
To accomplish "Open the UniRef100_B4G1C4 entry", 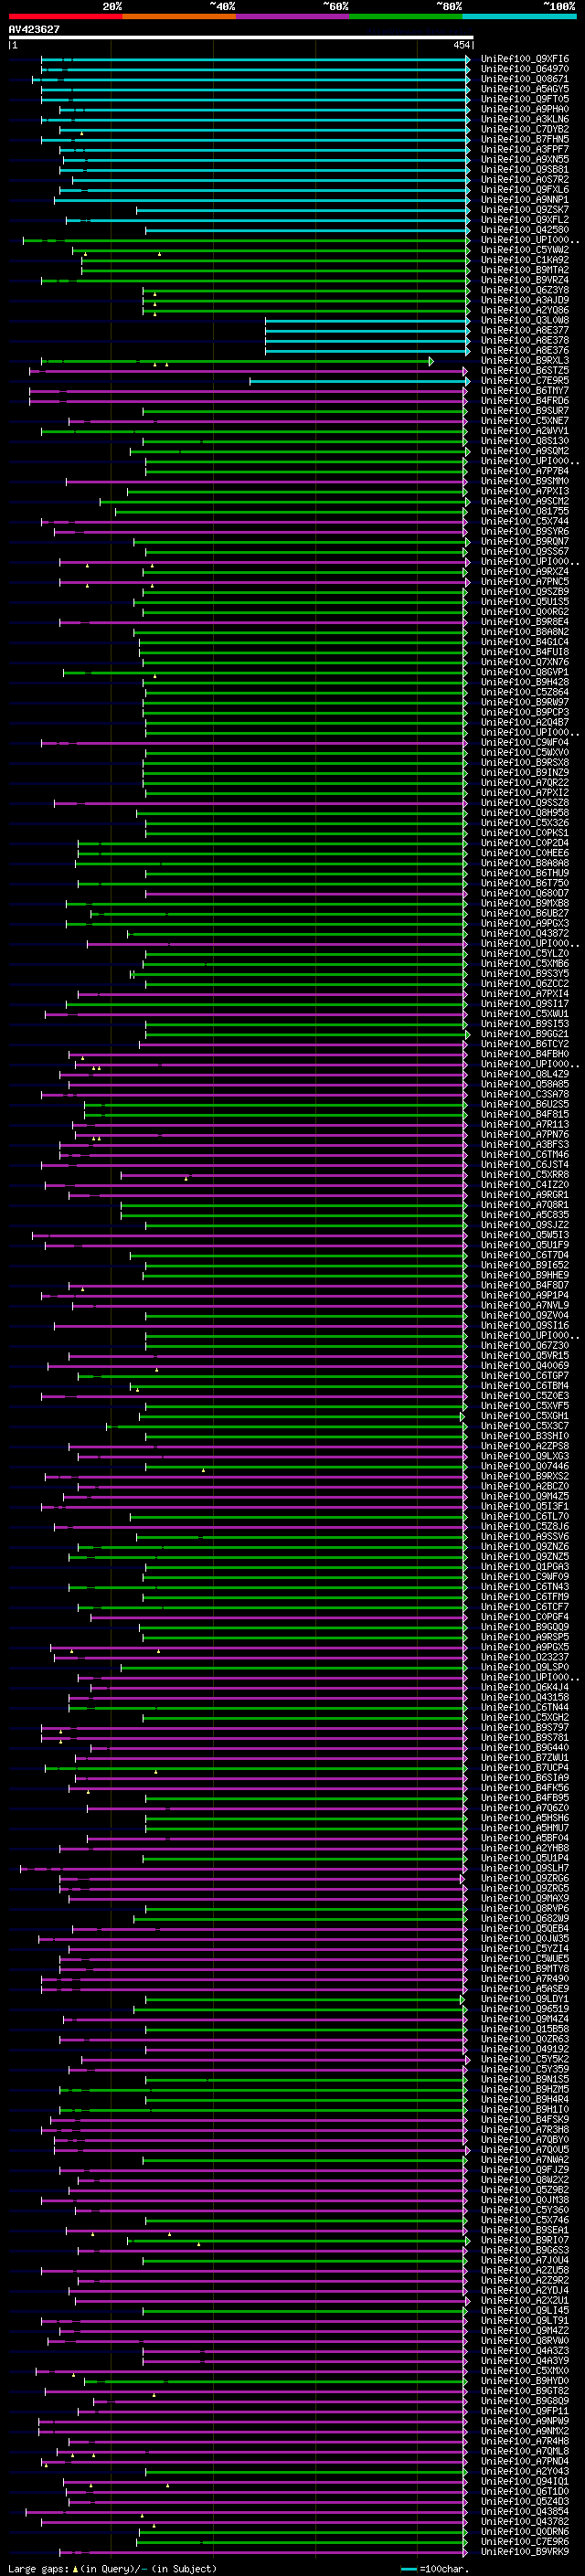I will click(x=525, y=642).
